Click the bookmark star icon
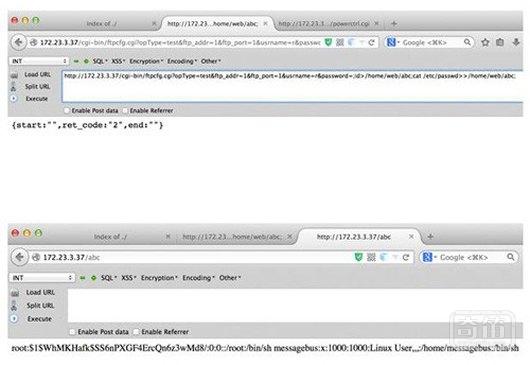 (x=485, y=43)
